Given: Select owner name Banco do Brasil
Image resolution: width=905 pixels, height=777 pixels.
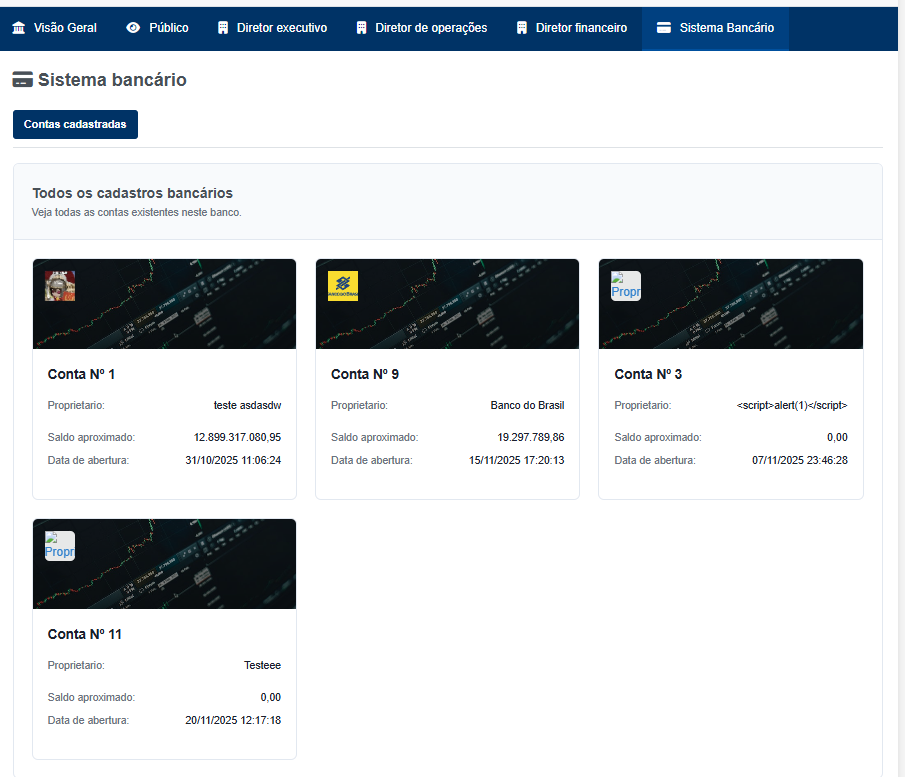Looking at the screenshot, I should pos(528,405).
